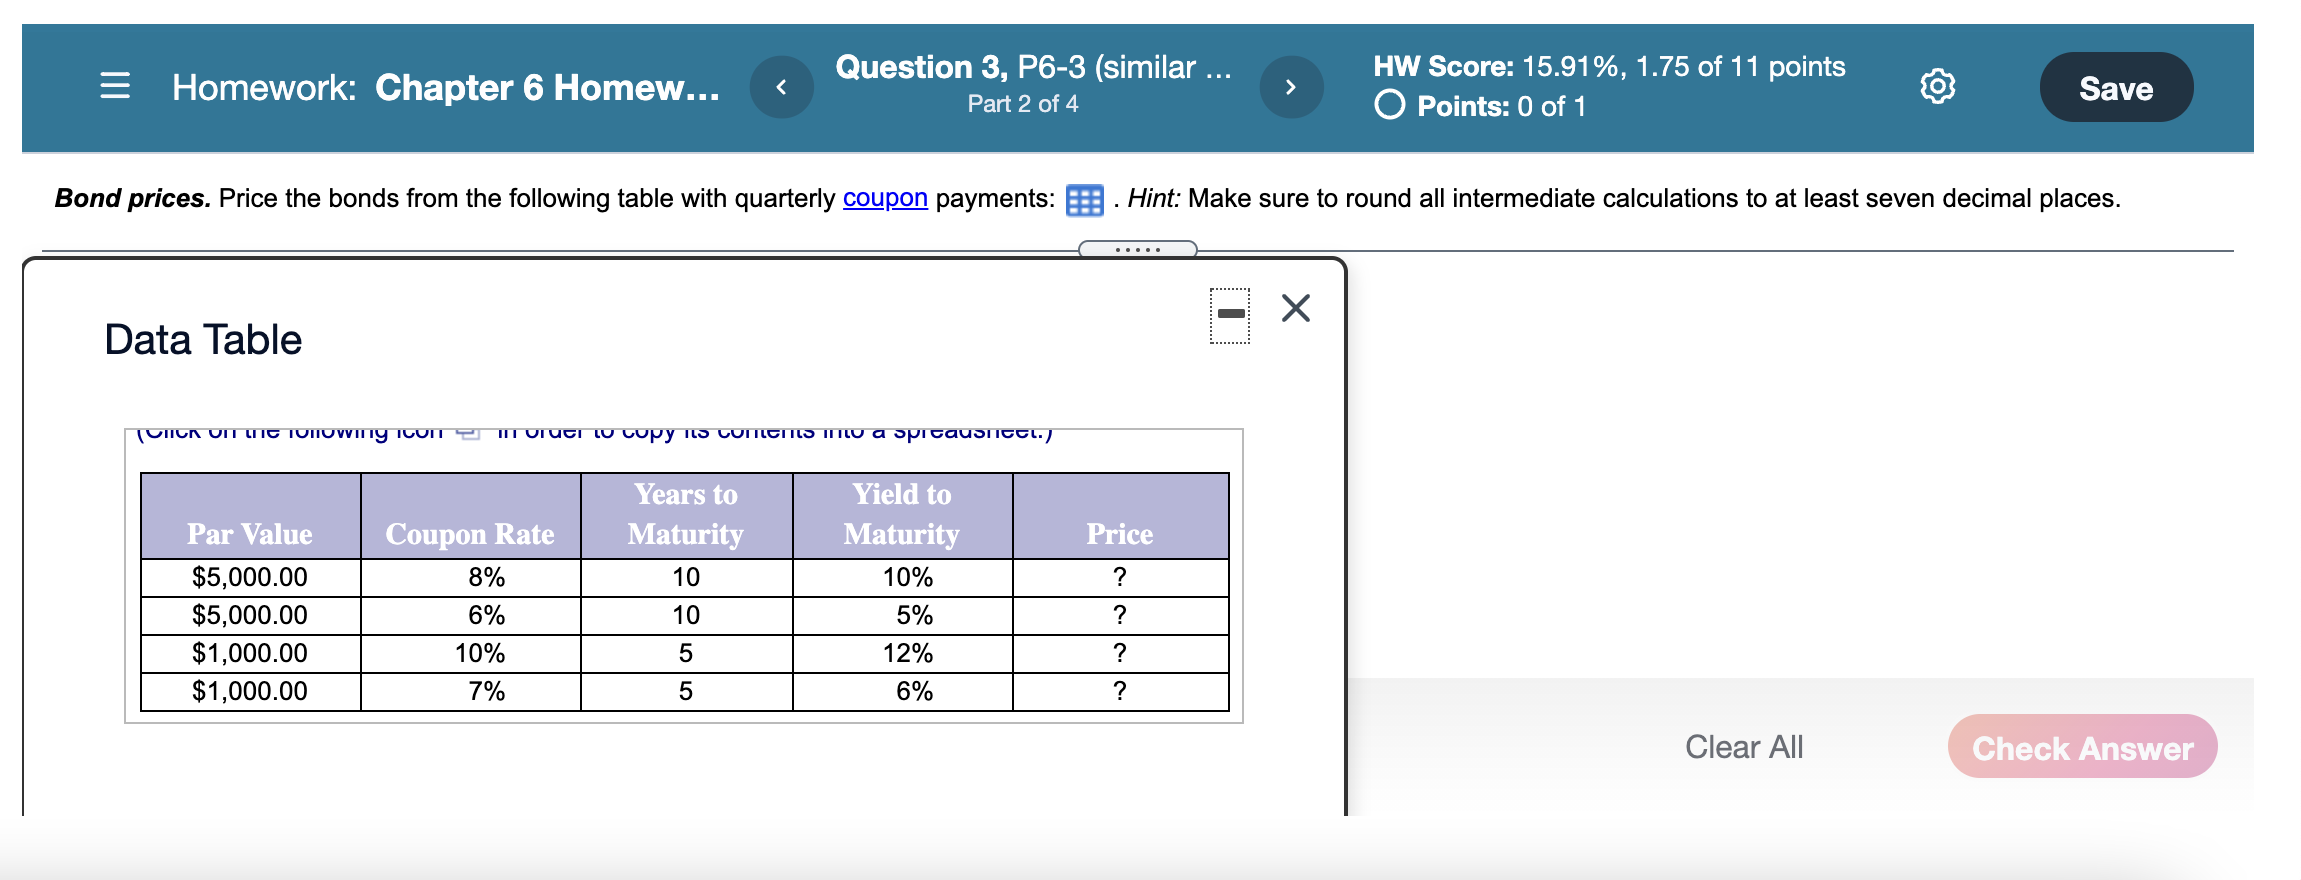Select the Price column header
Viewport: 2301px width, 880px height.
(x=1120, y=516)
